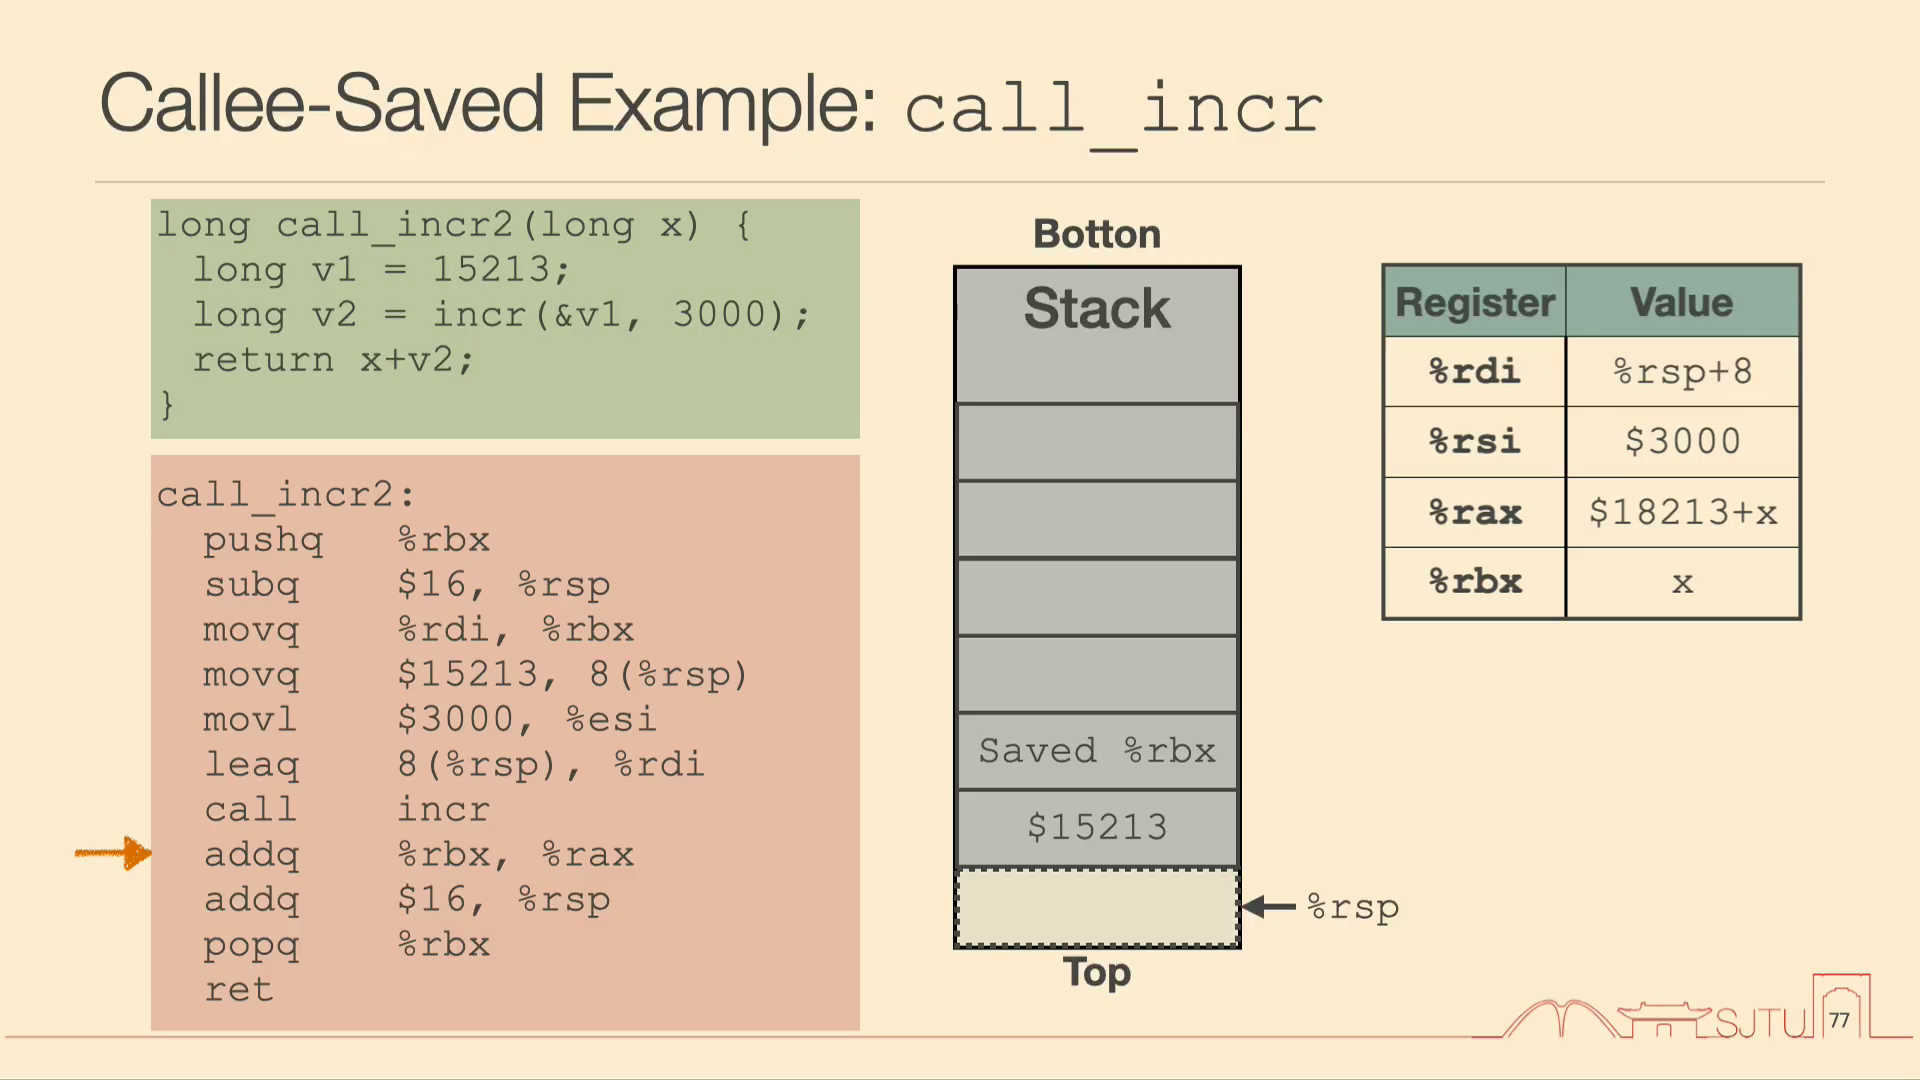Click the '$18213+x' value cell

pyautogui.click(x=1682, y=512)
